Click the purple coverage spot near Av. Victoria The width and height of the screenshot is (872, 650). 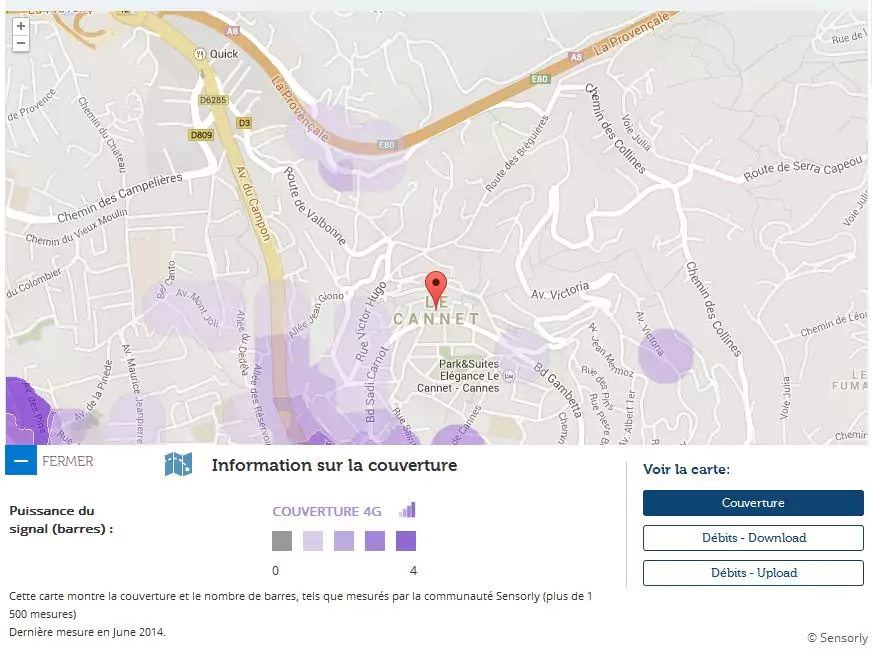[666, 355]
